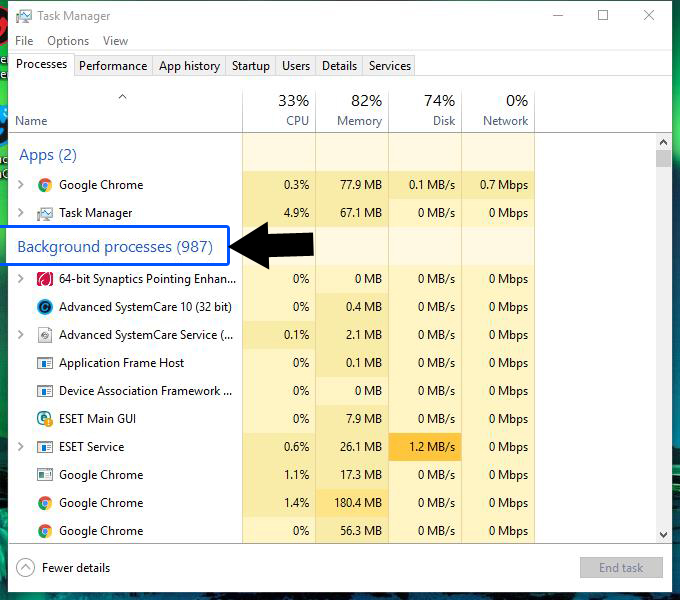Click the Synaptics Pointing Enhancements icon
This screenshot has height=600, width=680.
45,279
